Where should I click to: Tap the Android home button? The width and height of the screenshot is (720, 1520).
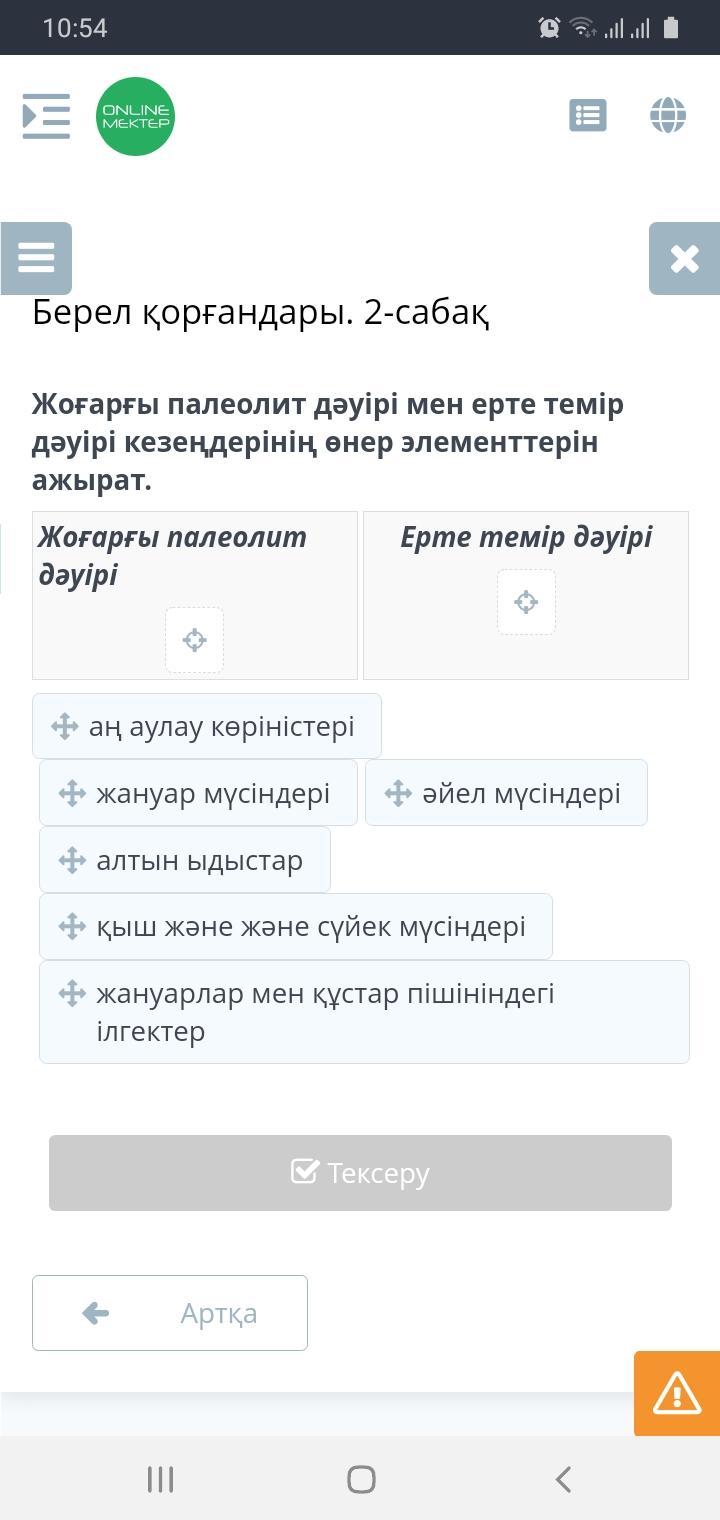(361, 1479)
